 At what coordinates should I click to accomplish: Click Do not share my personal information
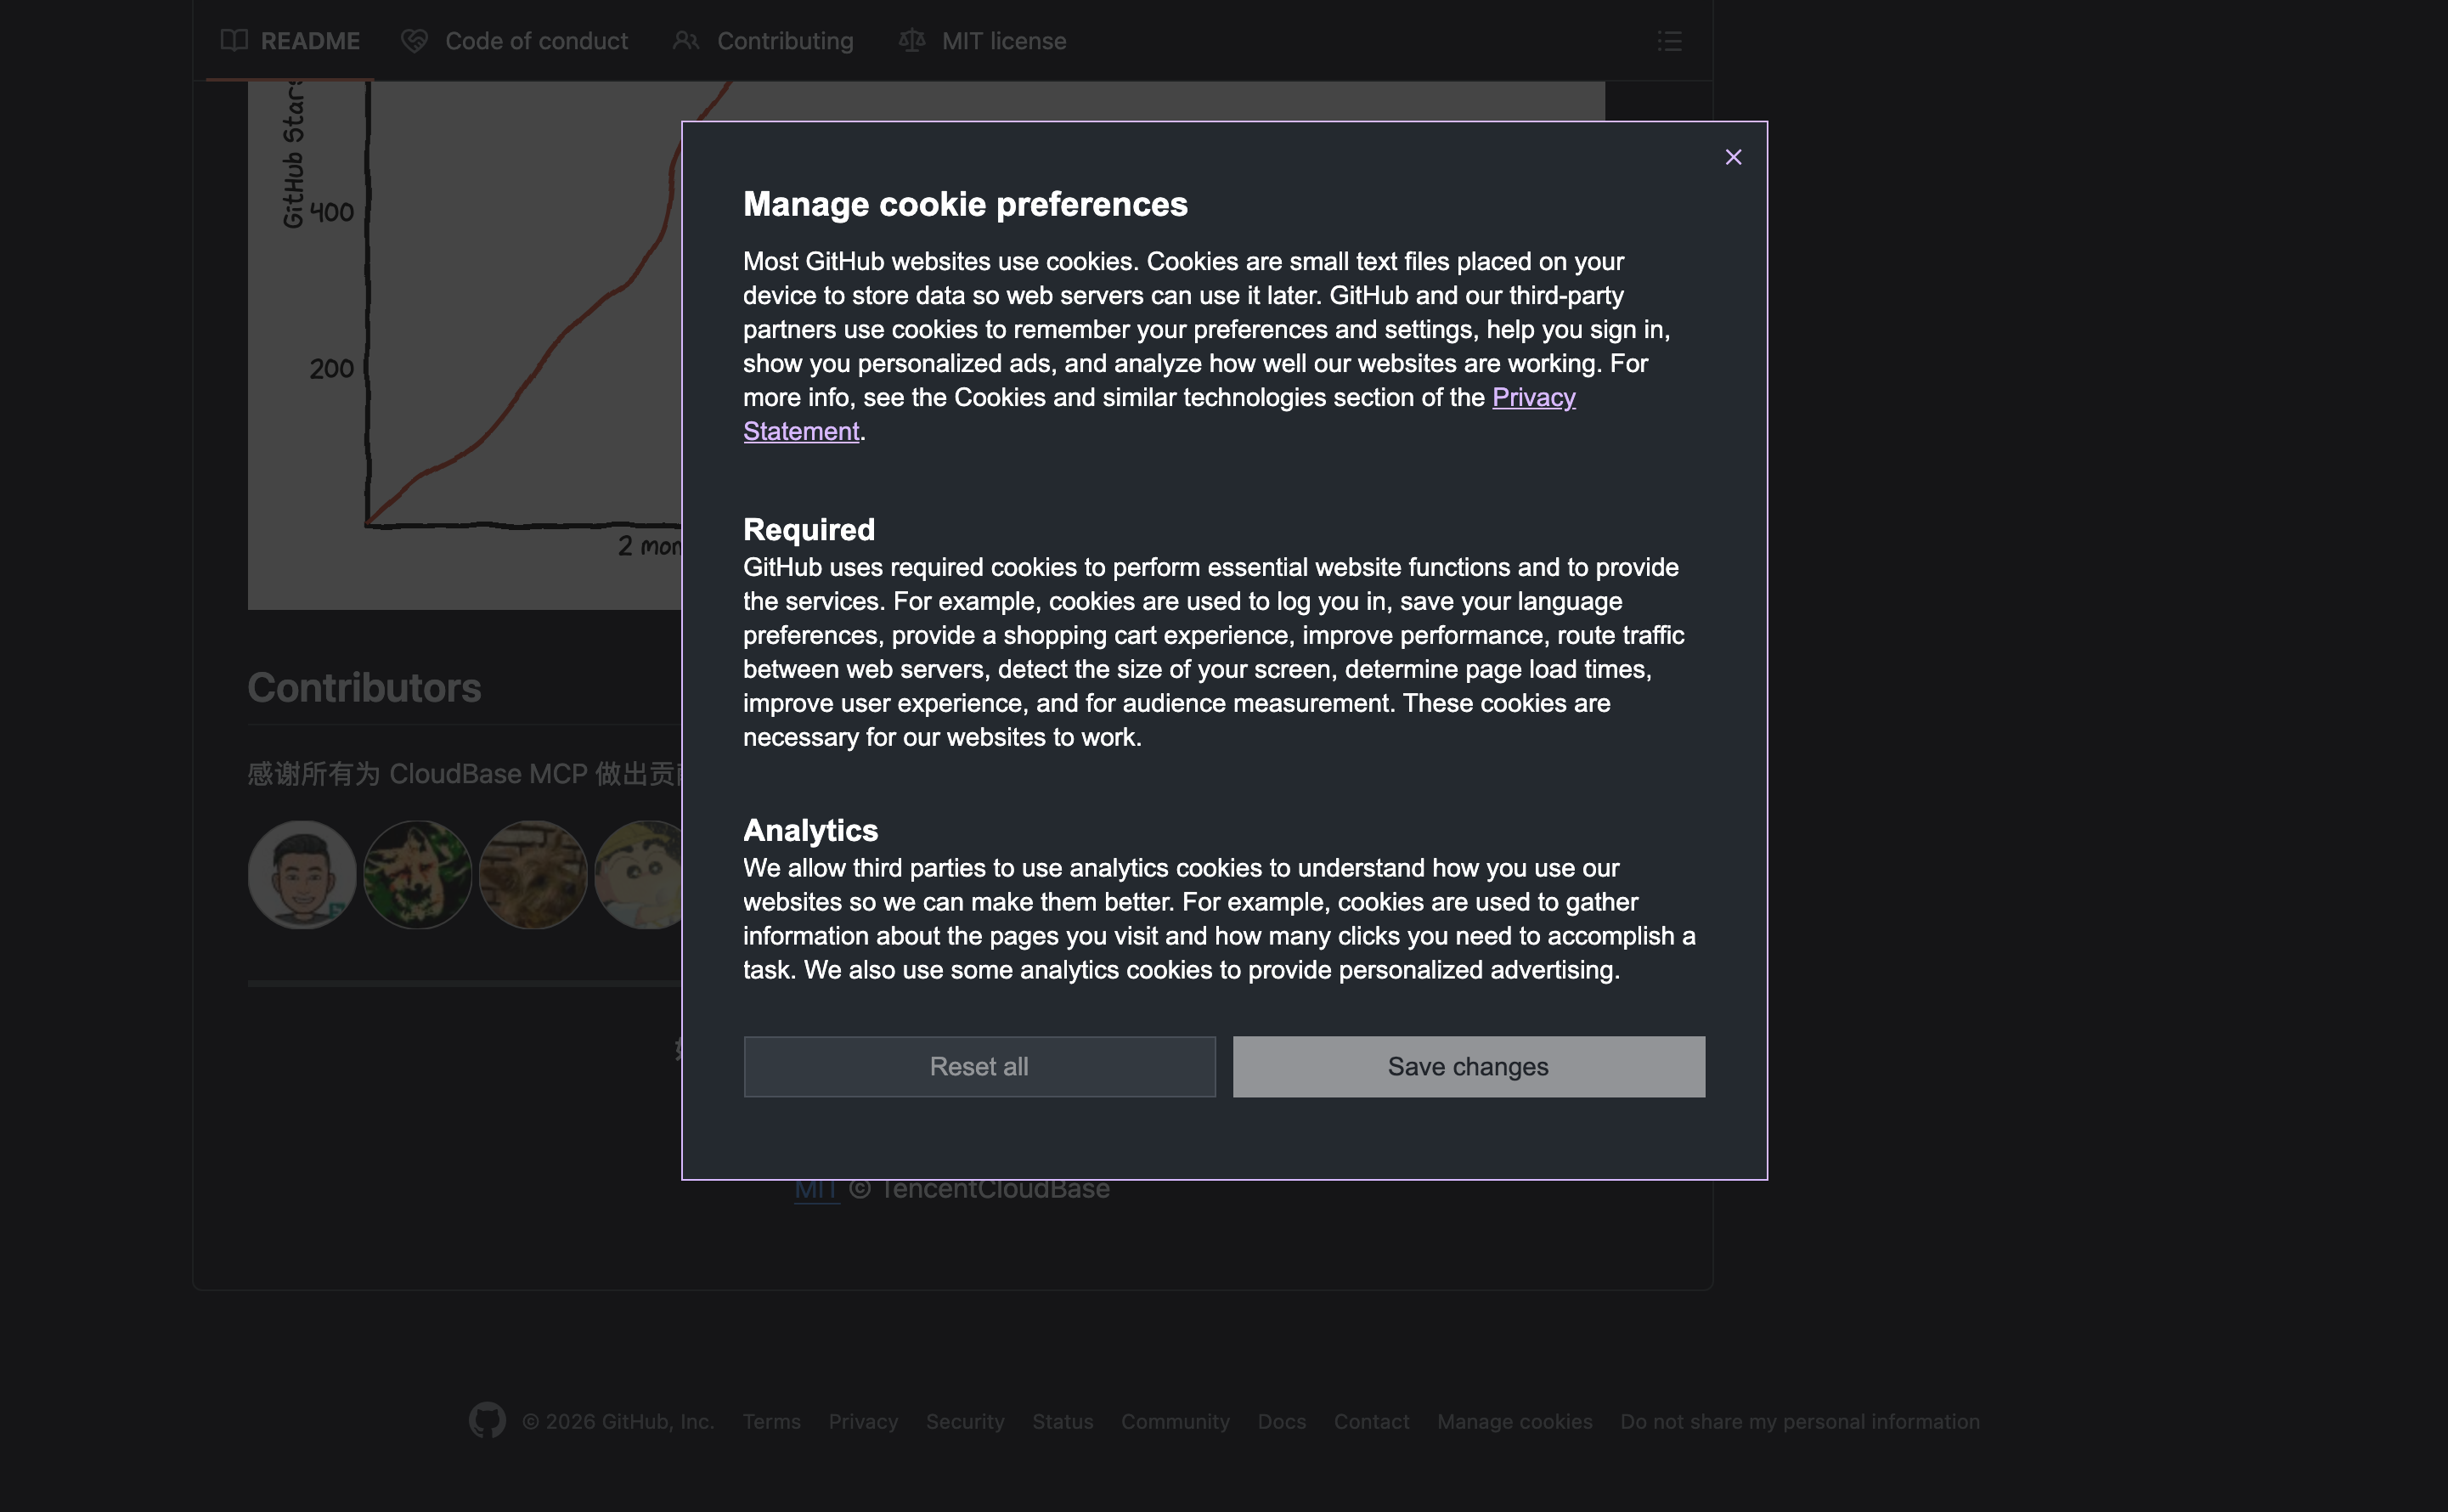(x=1799, y=1421)
